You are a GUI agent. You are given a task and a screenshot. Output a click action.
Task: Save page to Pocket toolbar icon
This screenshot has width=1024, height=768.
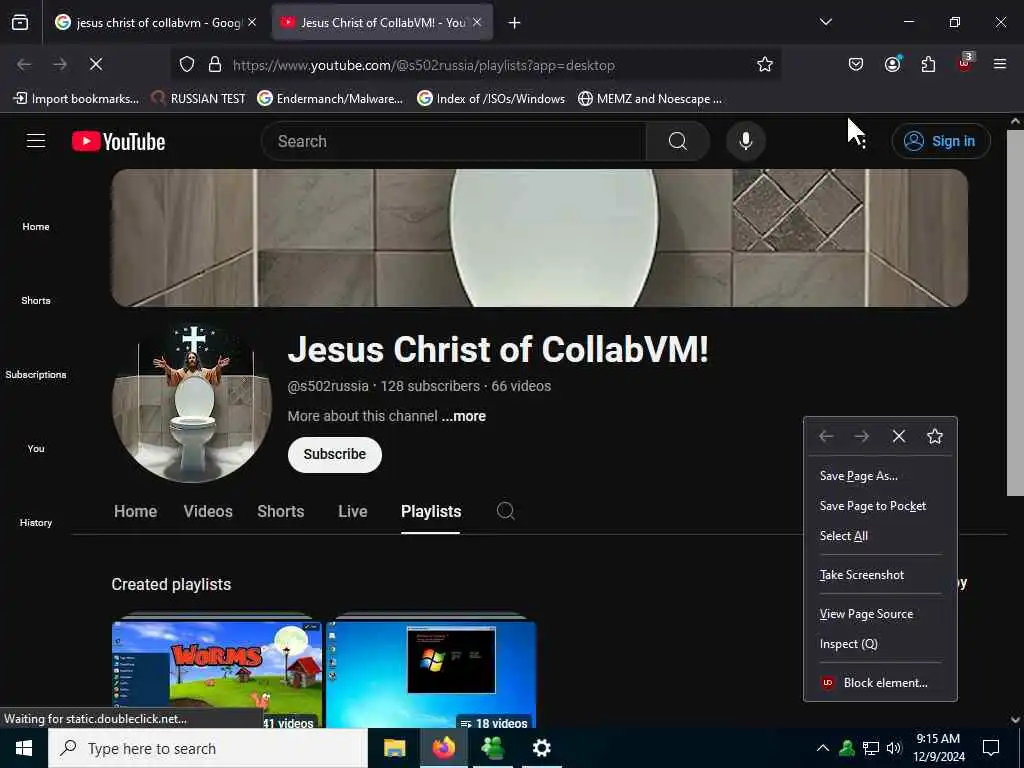[x=856, y=64]
